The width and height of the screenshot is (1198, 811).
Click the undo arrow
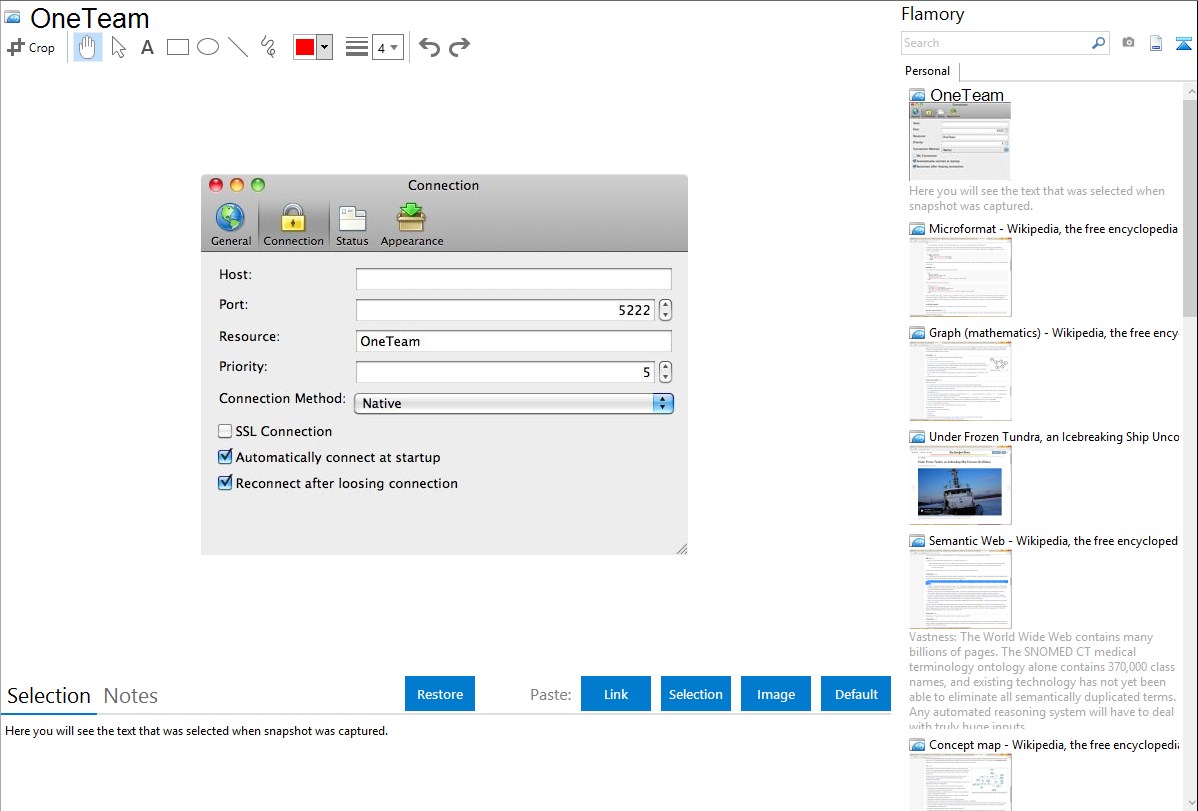tap(429, 47)
